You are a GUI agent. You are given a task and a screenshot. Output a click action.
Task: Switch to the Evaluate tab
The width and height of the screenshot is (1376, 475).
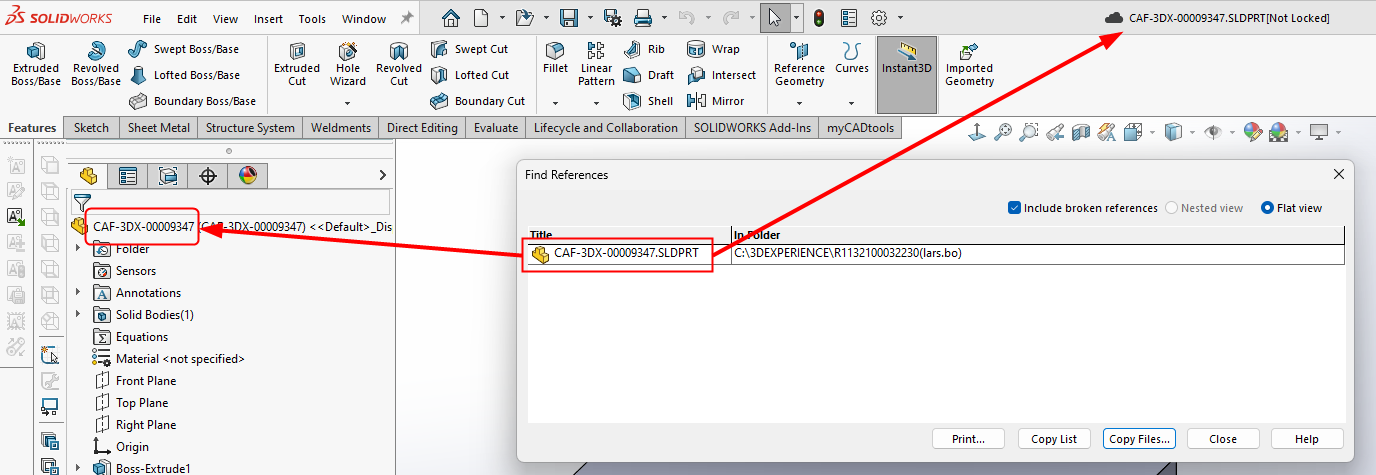click(496, 128)
